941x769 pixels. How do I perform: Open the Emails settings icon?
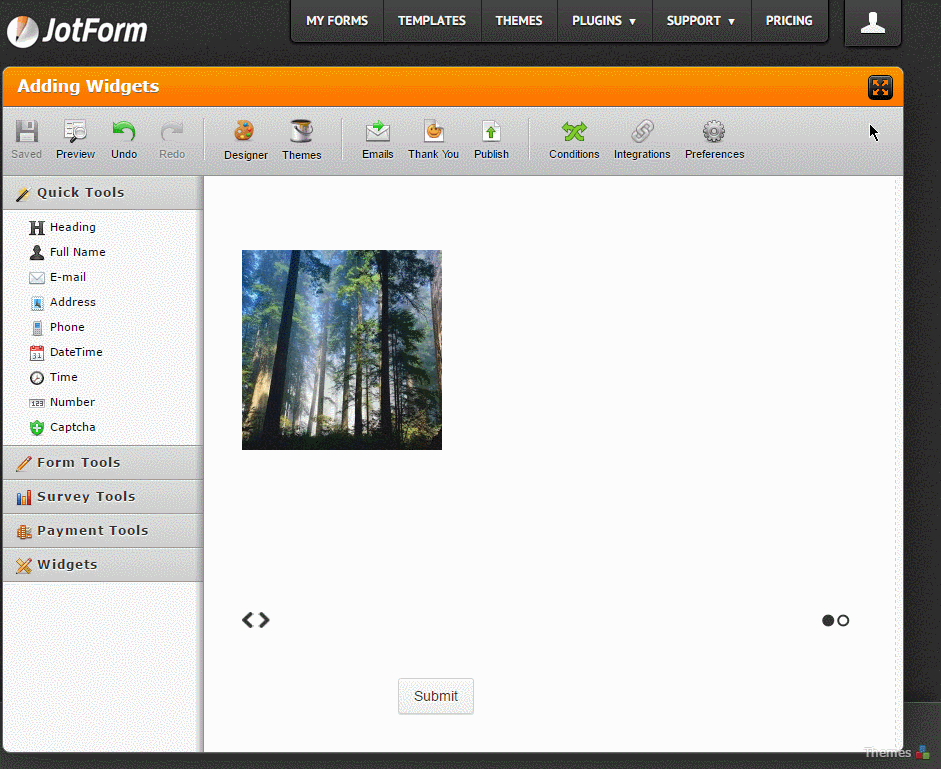click(377, 132)
